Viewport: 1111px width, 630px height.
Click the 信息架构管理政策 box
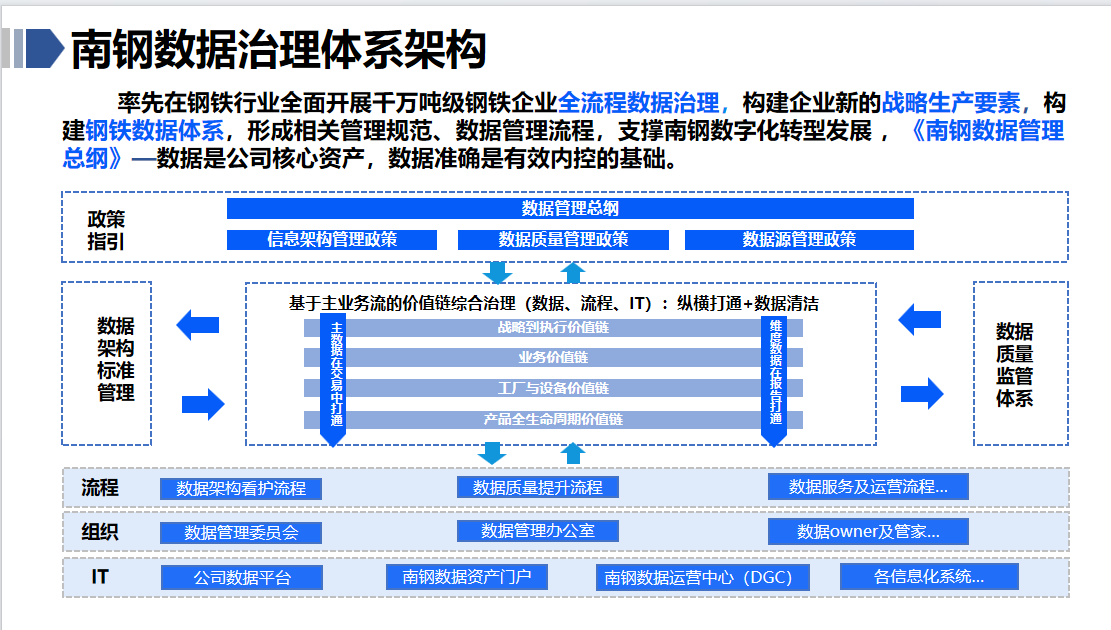(332, 240)
